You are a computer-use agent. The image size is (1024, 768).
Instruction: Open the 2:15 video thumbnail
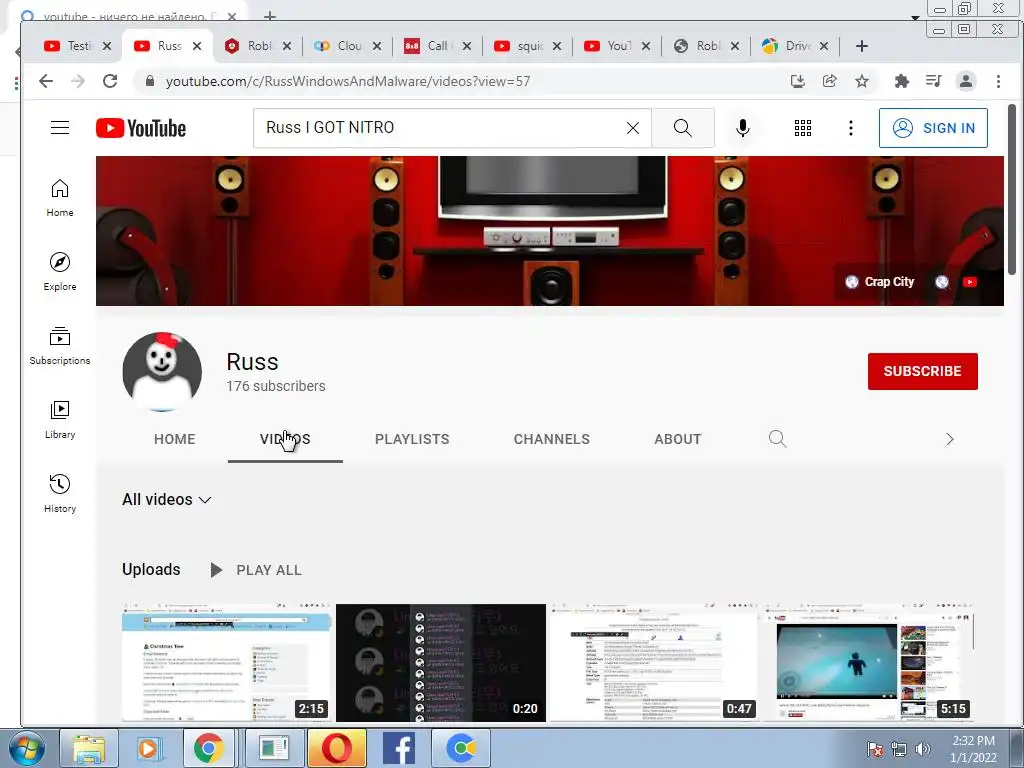pyautogui.click(x=227, y=662)
